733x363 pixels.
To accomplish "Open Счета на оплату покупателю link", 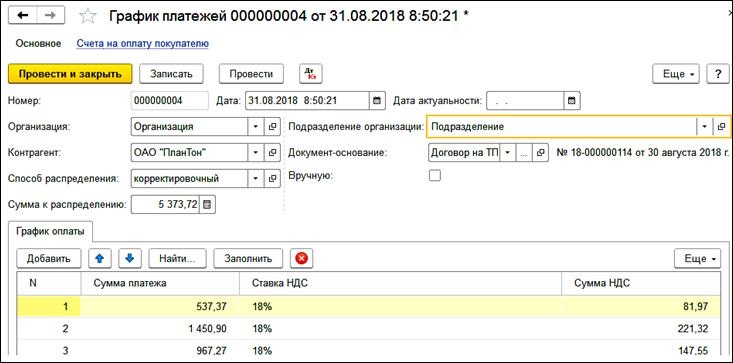I will (x=143, y=43).
